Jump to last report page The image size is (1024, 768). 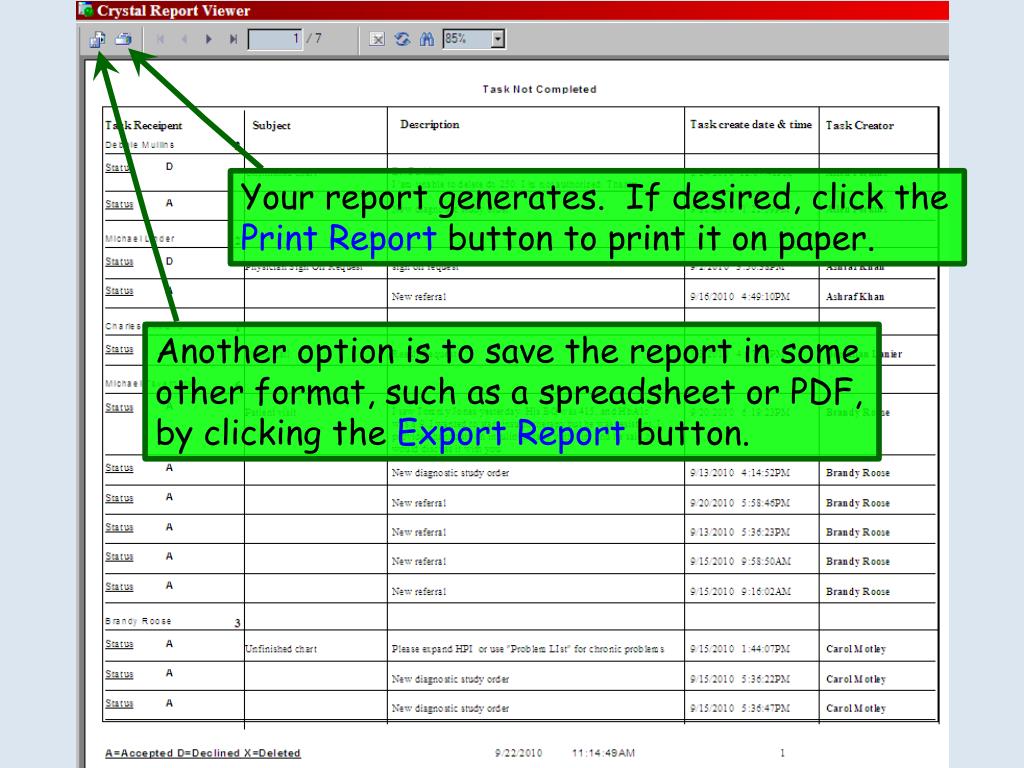232,39
